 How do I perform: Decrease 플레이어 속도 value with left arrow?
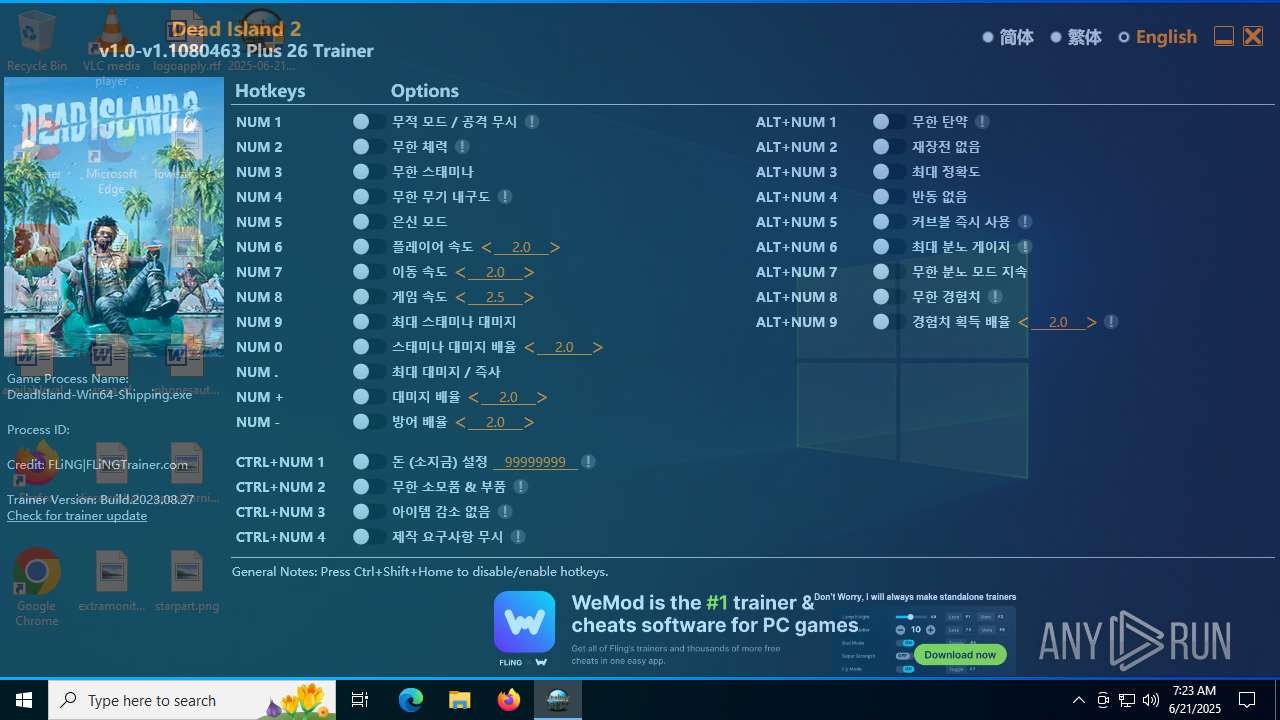point(487,247)
